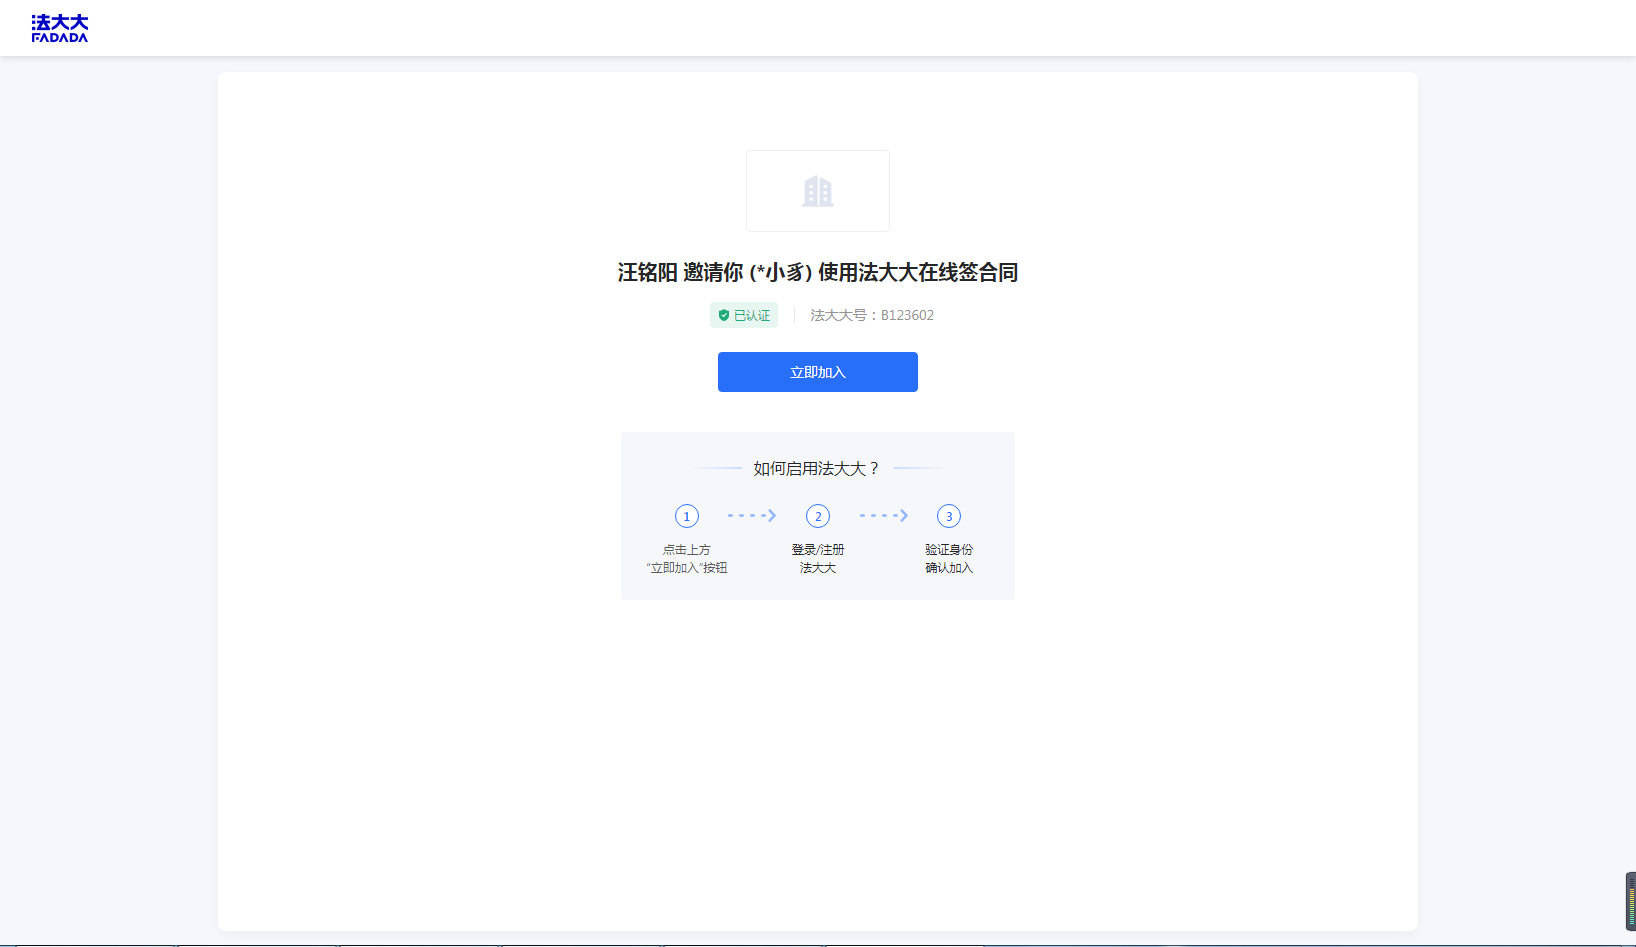Click the dark widget at right edge
The height and width of the screenshot is (947, 1636).
1631,901
